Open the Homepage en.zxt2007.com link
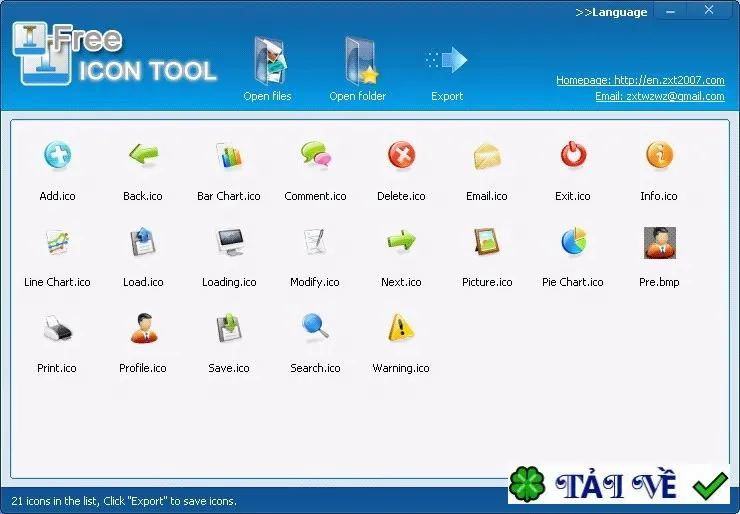740x514 pixels. (640, 80)
